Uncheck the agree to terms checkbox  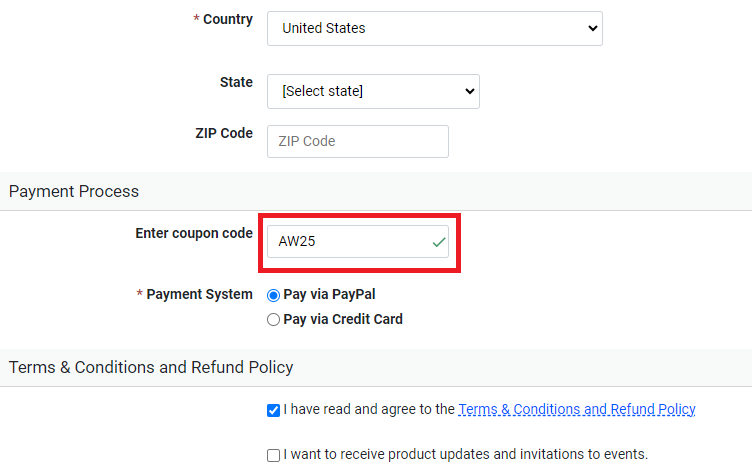[274, 410]
